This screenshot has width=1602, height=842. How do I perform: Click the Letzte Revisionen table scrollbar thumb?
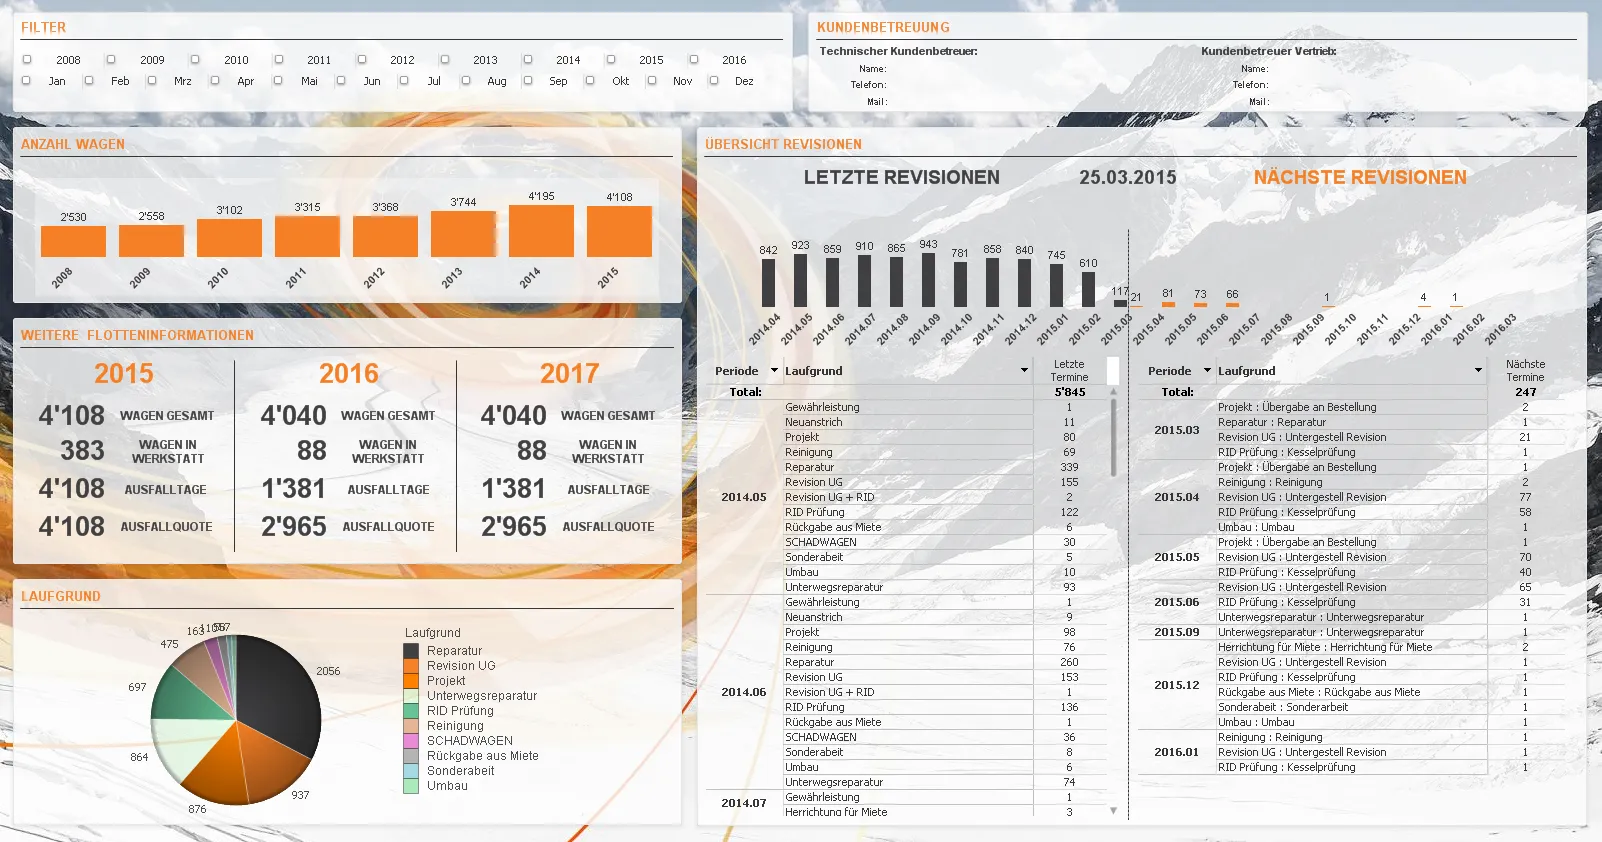(x=1113, y=439)
